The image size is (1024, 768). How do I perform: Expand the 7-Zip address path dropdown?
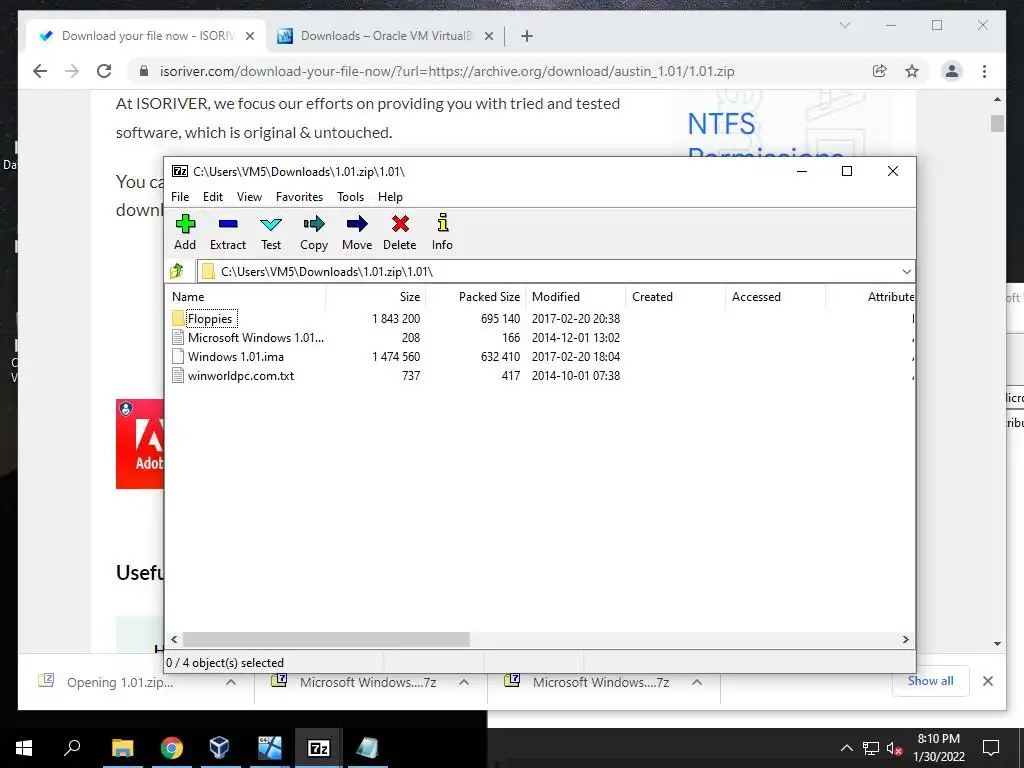pyautogui.click(x=906, y=272)
